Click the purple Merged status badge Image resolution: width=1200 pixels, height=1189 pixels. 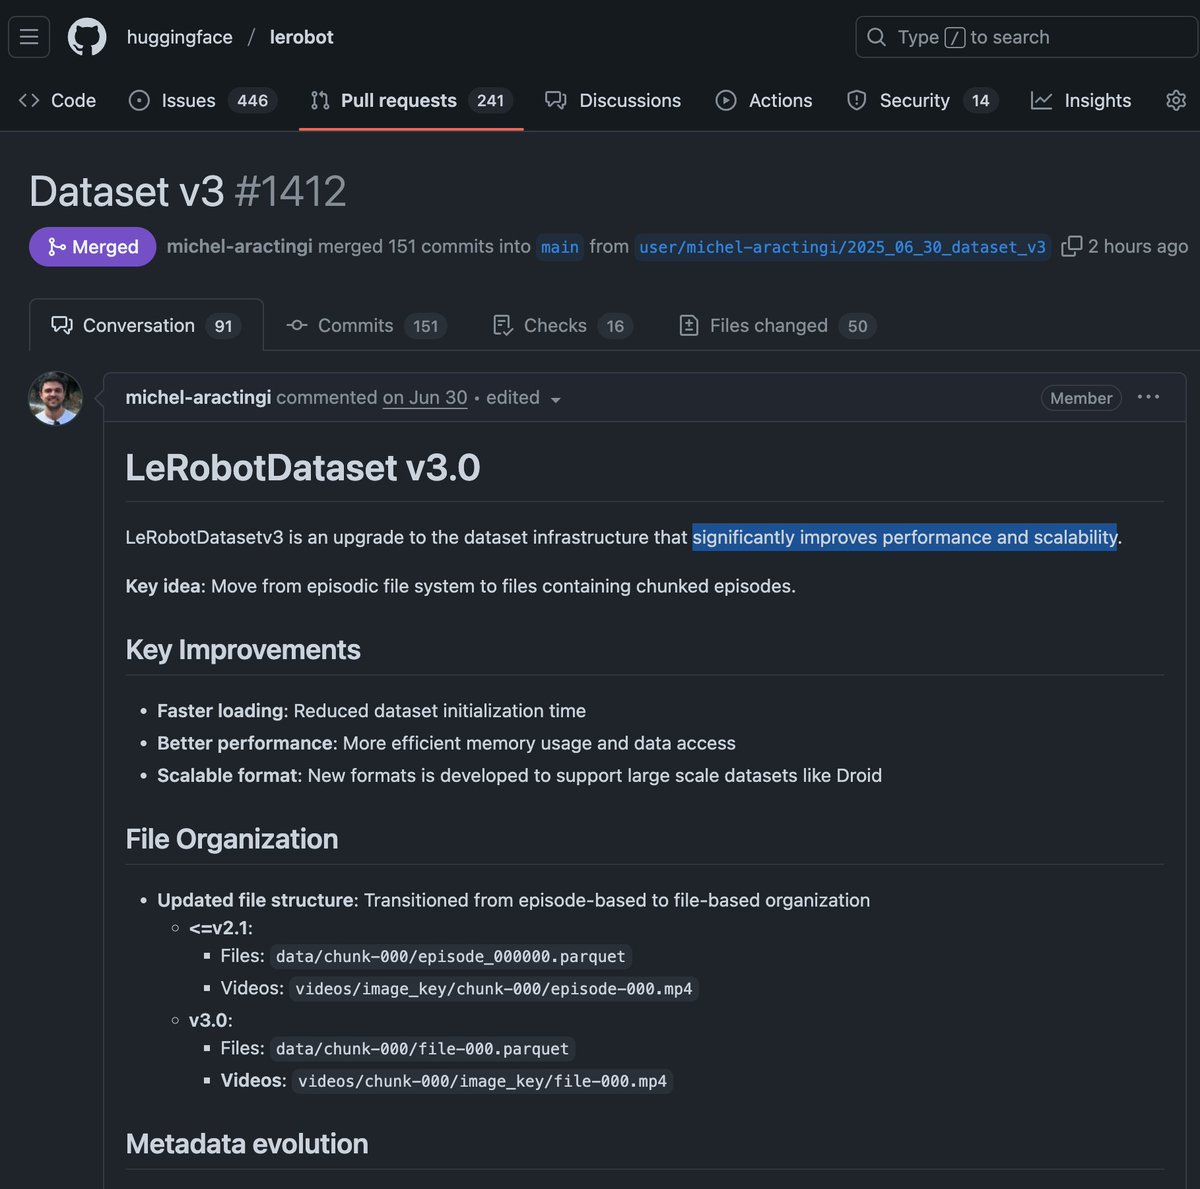pyautogui.click(x=92, y=247)
